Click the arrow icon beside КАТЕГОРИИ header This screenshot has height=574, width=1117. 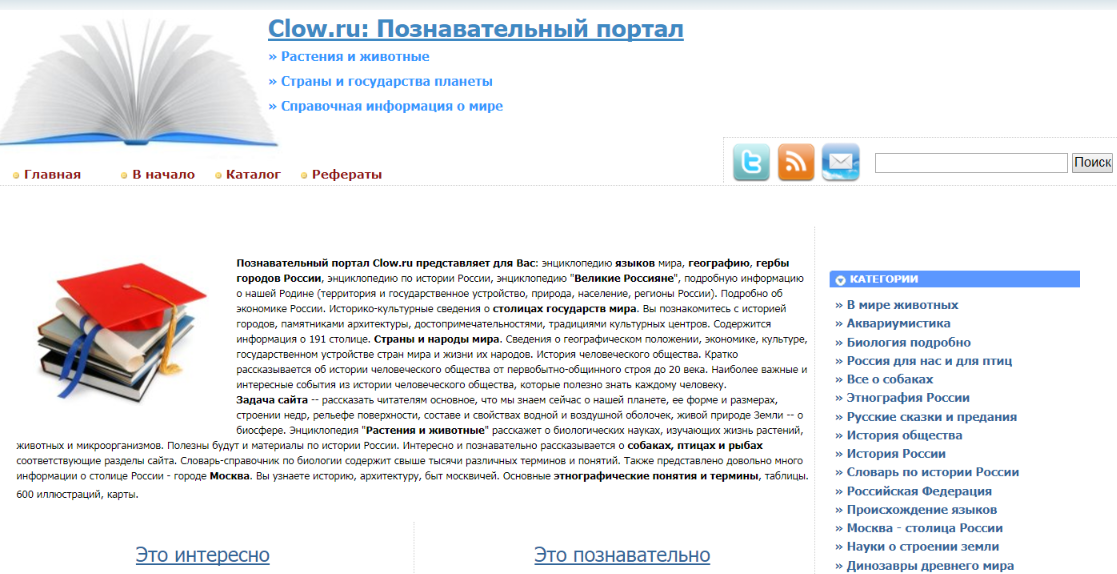pos(840,280)
